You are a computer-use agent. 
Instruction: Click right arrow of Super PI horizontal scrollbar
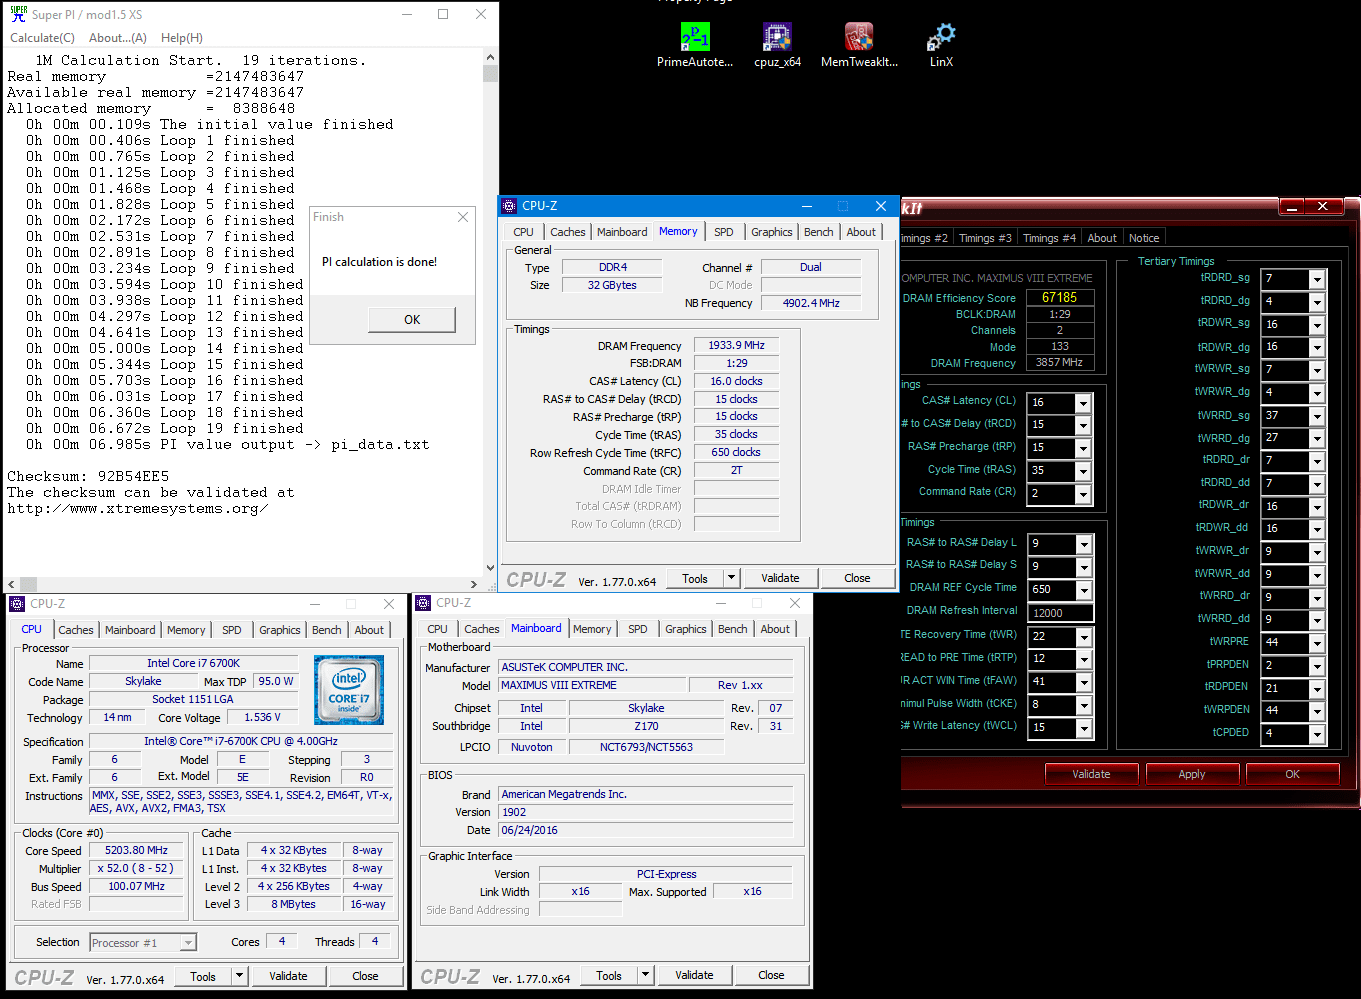[x=474, y=584]
